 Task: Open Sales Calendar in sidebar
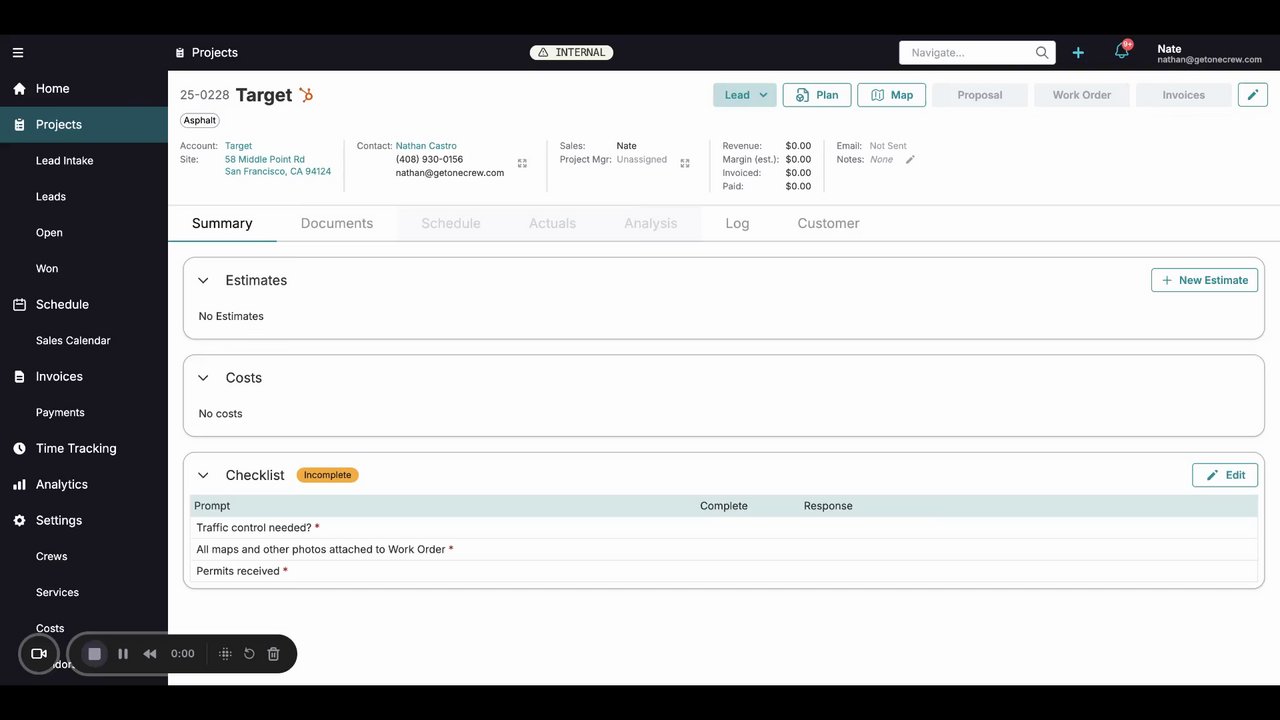73,341
